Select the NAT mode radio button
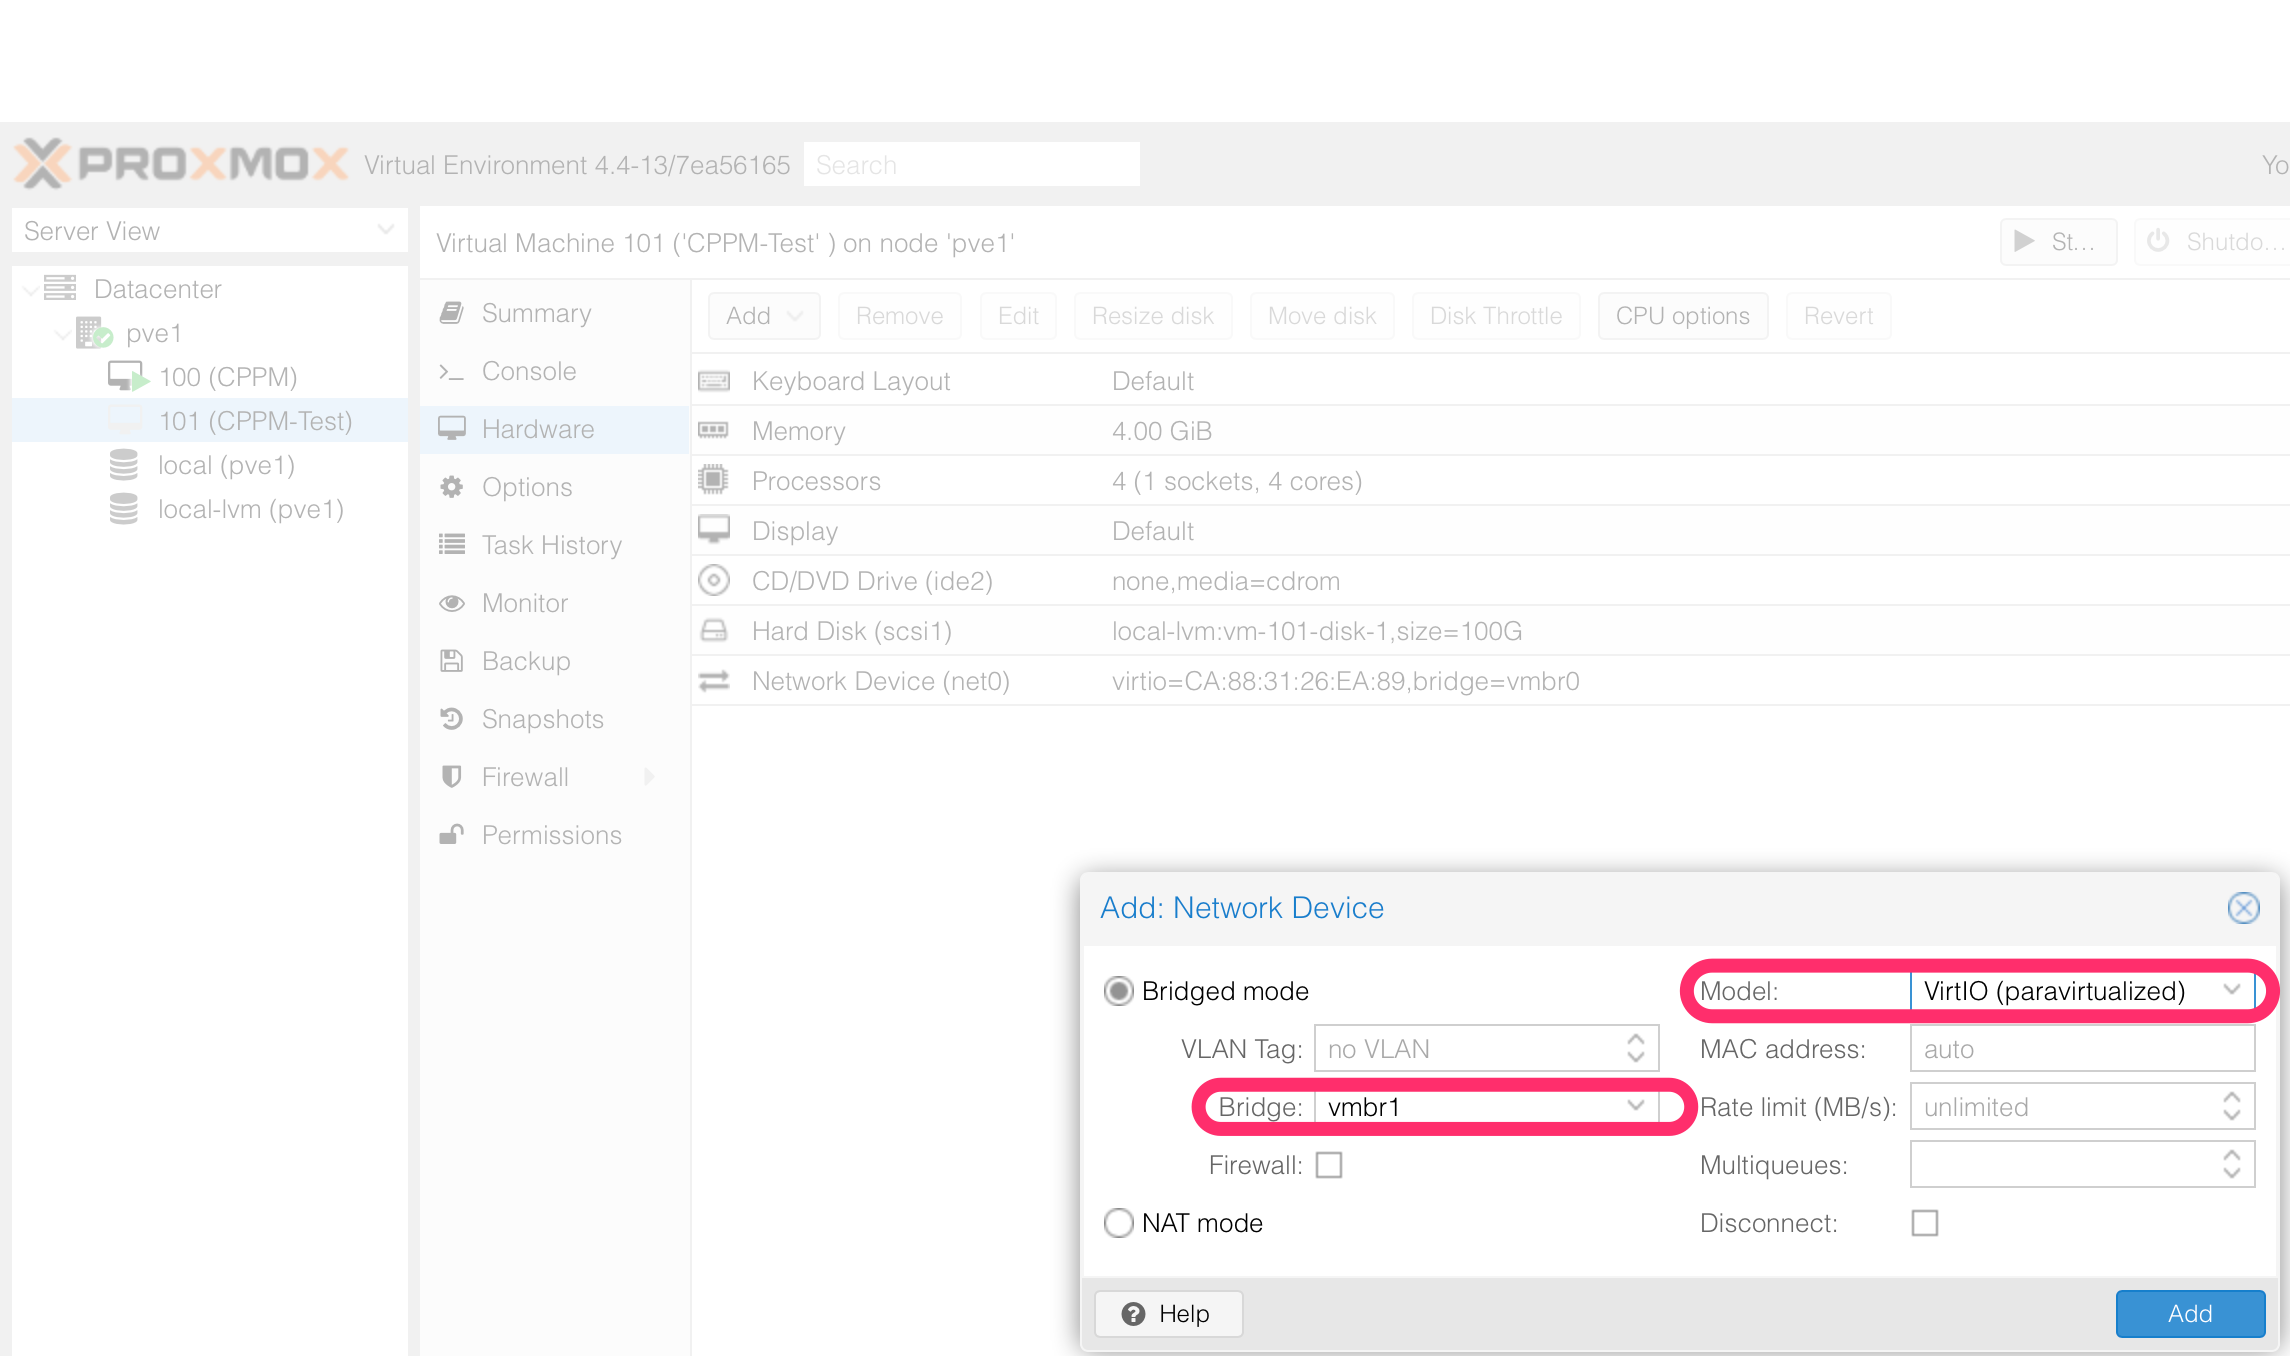This screenshot has height=1356, width=2290. (x=1118, y=1223)
